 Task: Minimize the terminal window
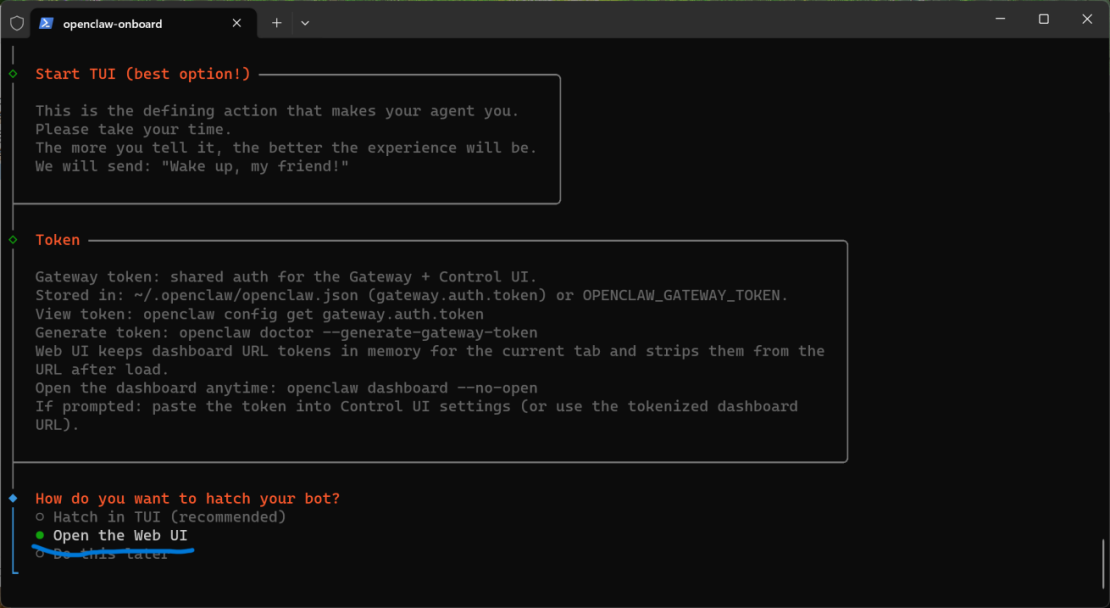997,20
